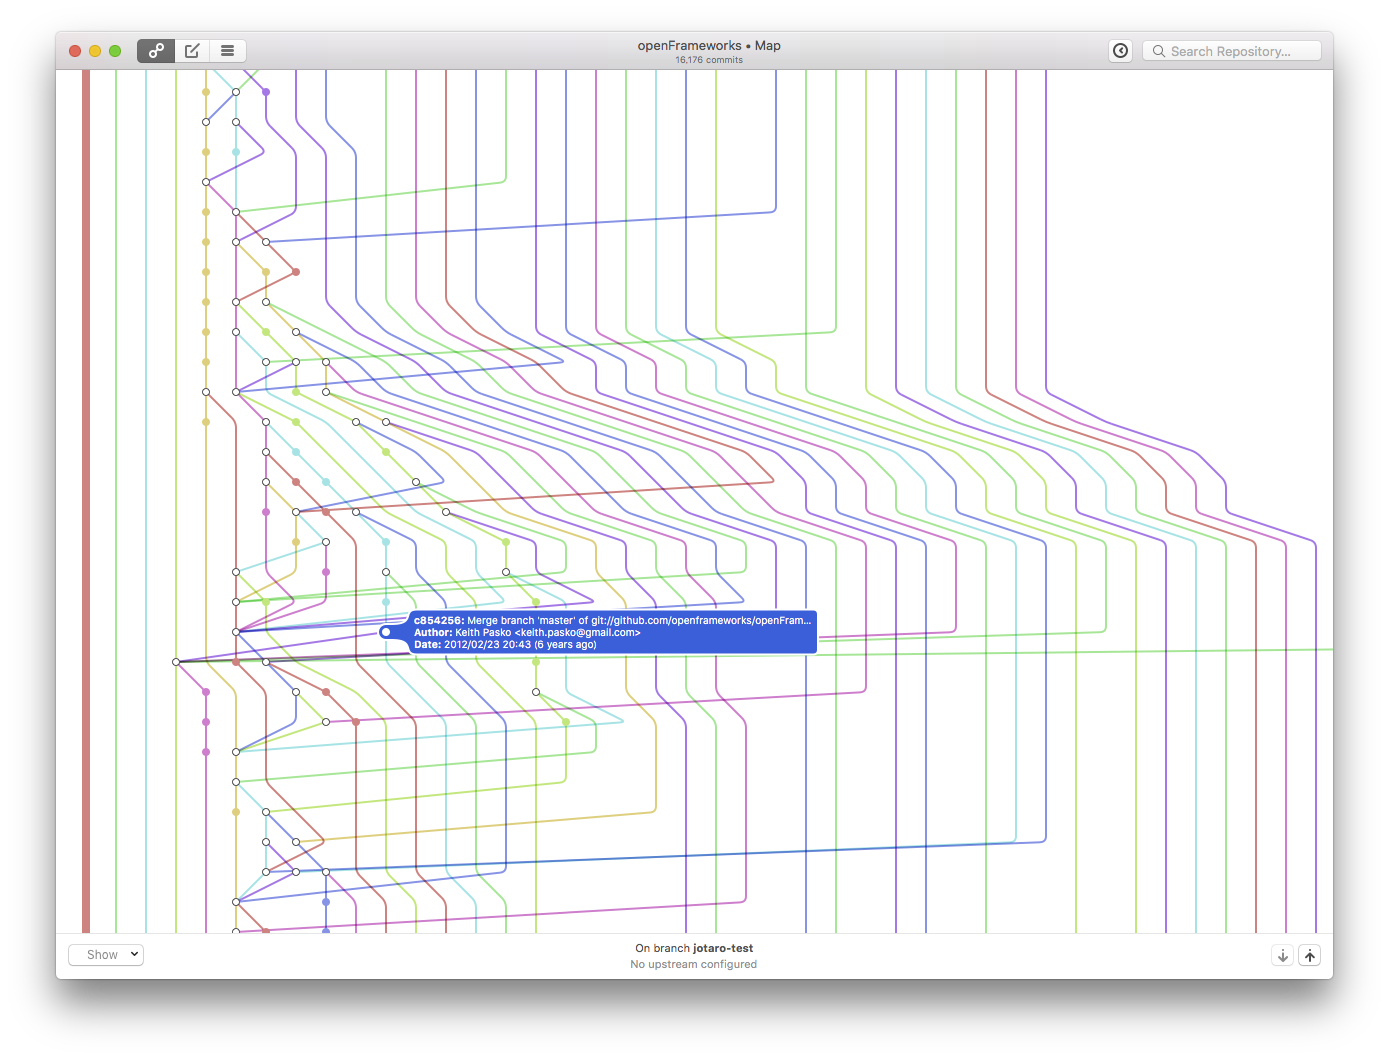Select the topmost red filled commit node
This screenshot has width=1389, height=1059.
coord(296,272)
